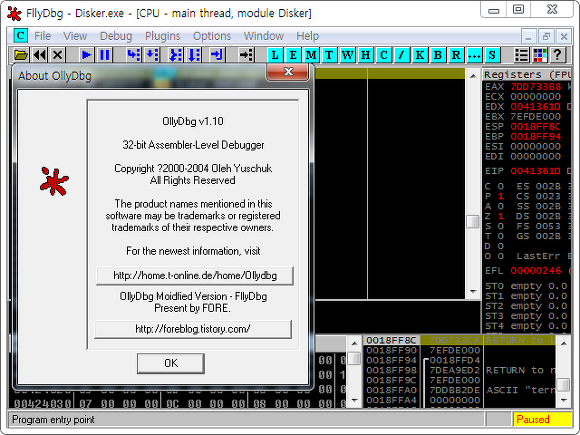Toggle the C flag value
The height and width of the screenshot is (435, 580).
[x=500, y=186]
